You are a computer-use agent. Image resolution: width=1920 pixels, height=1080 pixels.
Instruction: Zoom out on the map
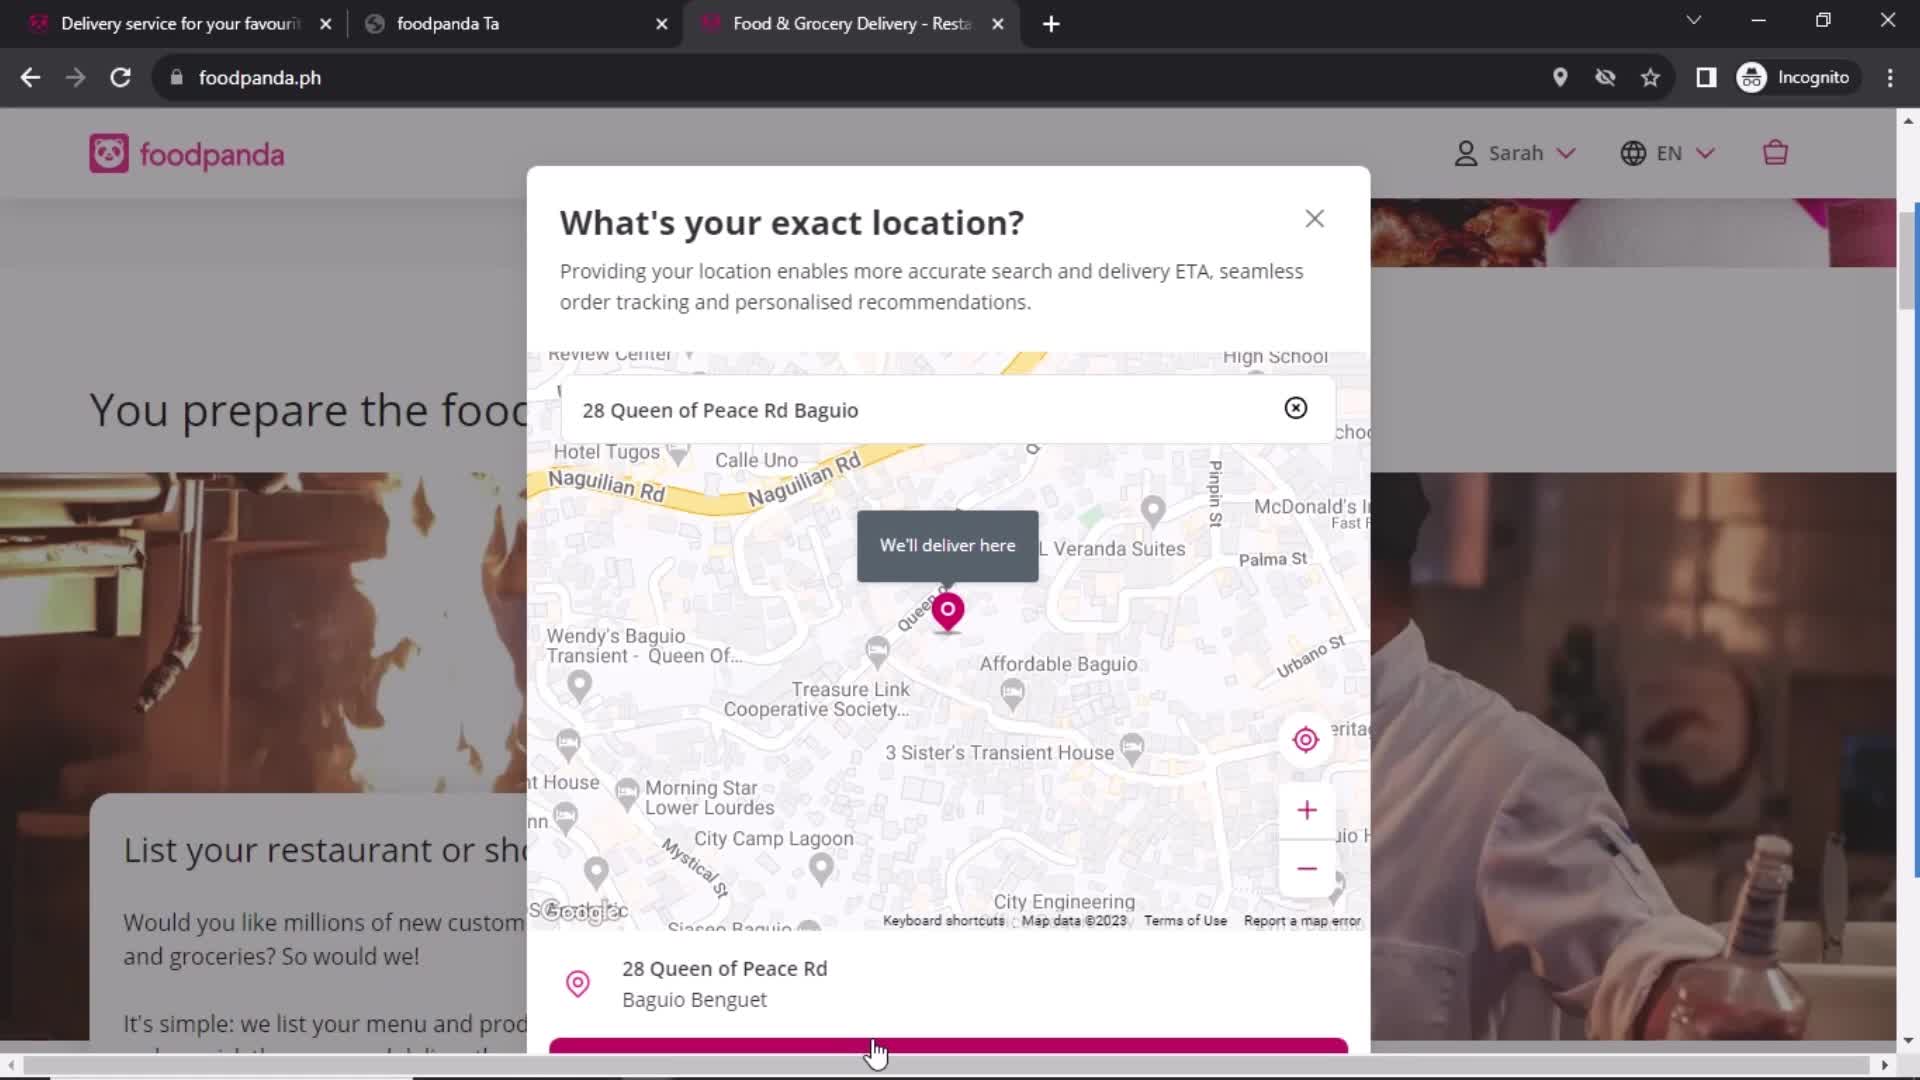(1306, 869)
